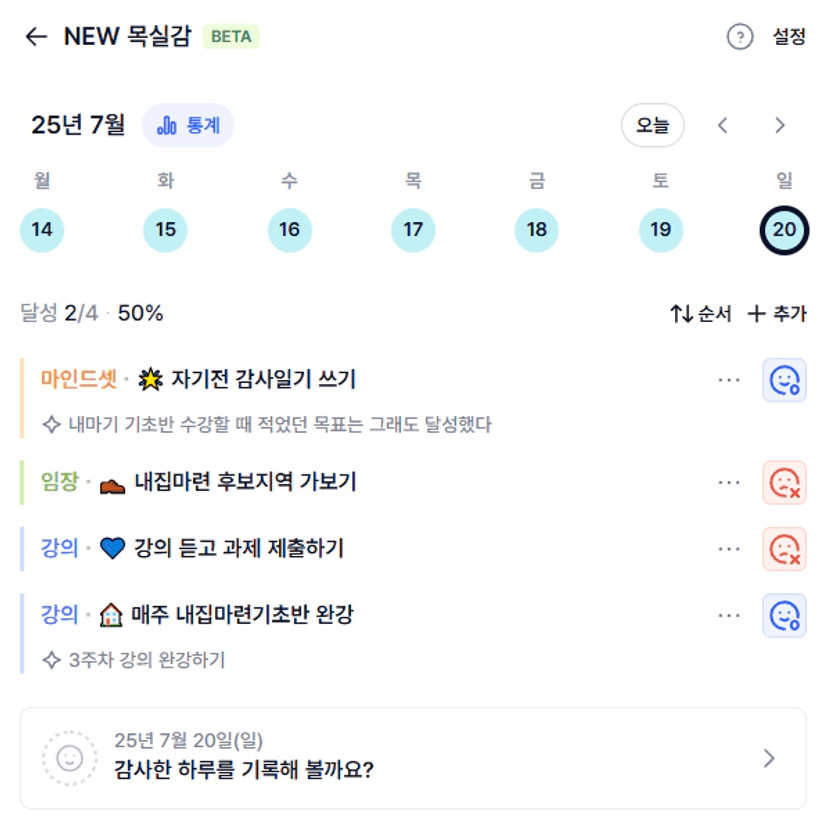Open the help question mark icon
Image resolution: width=827 pixels, height=833 pixels.
click(x=739, y=37)
